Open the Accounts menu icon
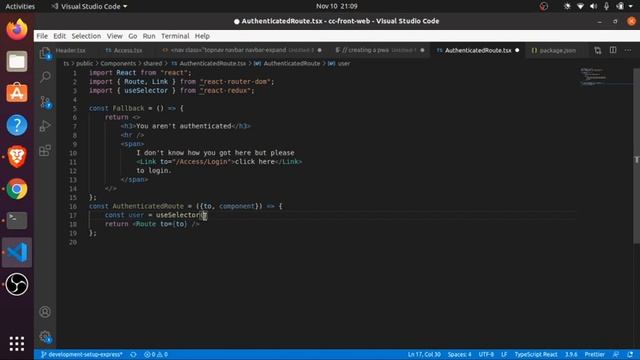This screenshot has width=640, height=360. [x=45, y=312]
